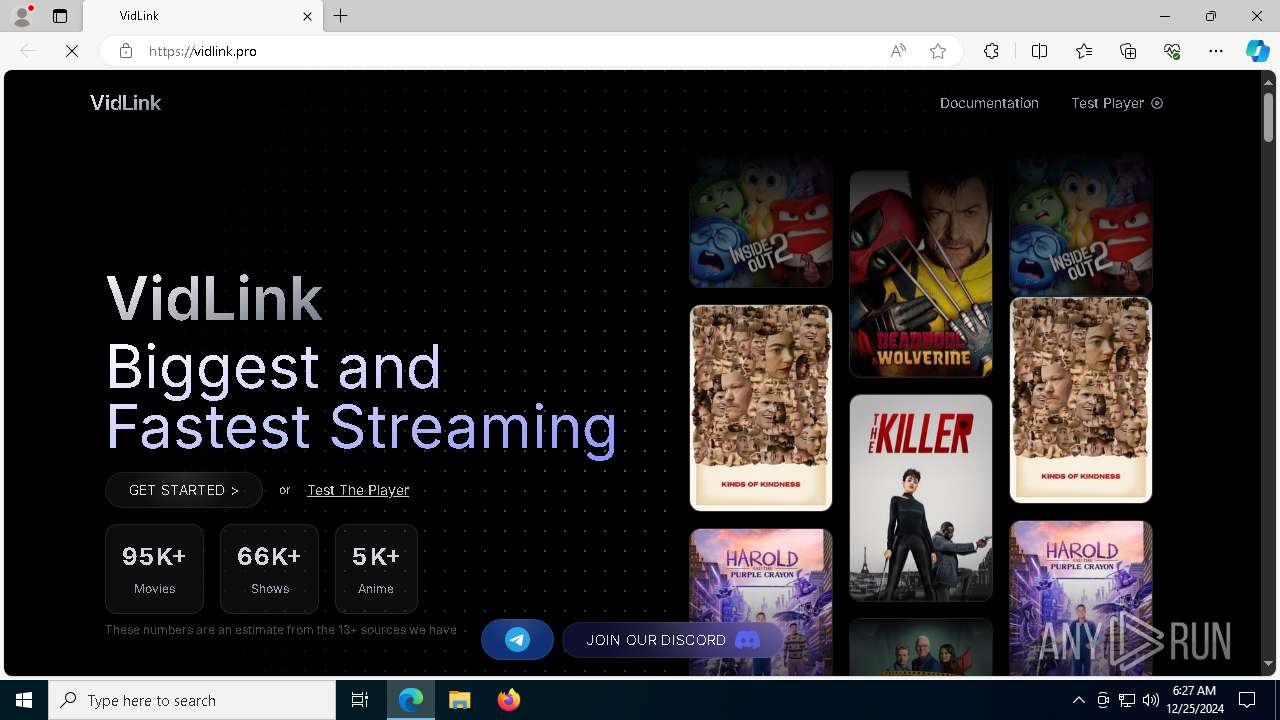Open the notification center icon
This screenshot has width=1280, height=720.
click(1247, 700)
